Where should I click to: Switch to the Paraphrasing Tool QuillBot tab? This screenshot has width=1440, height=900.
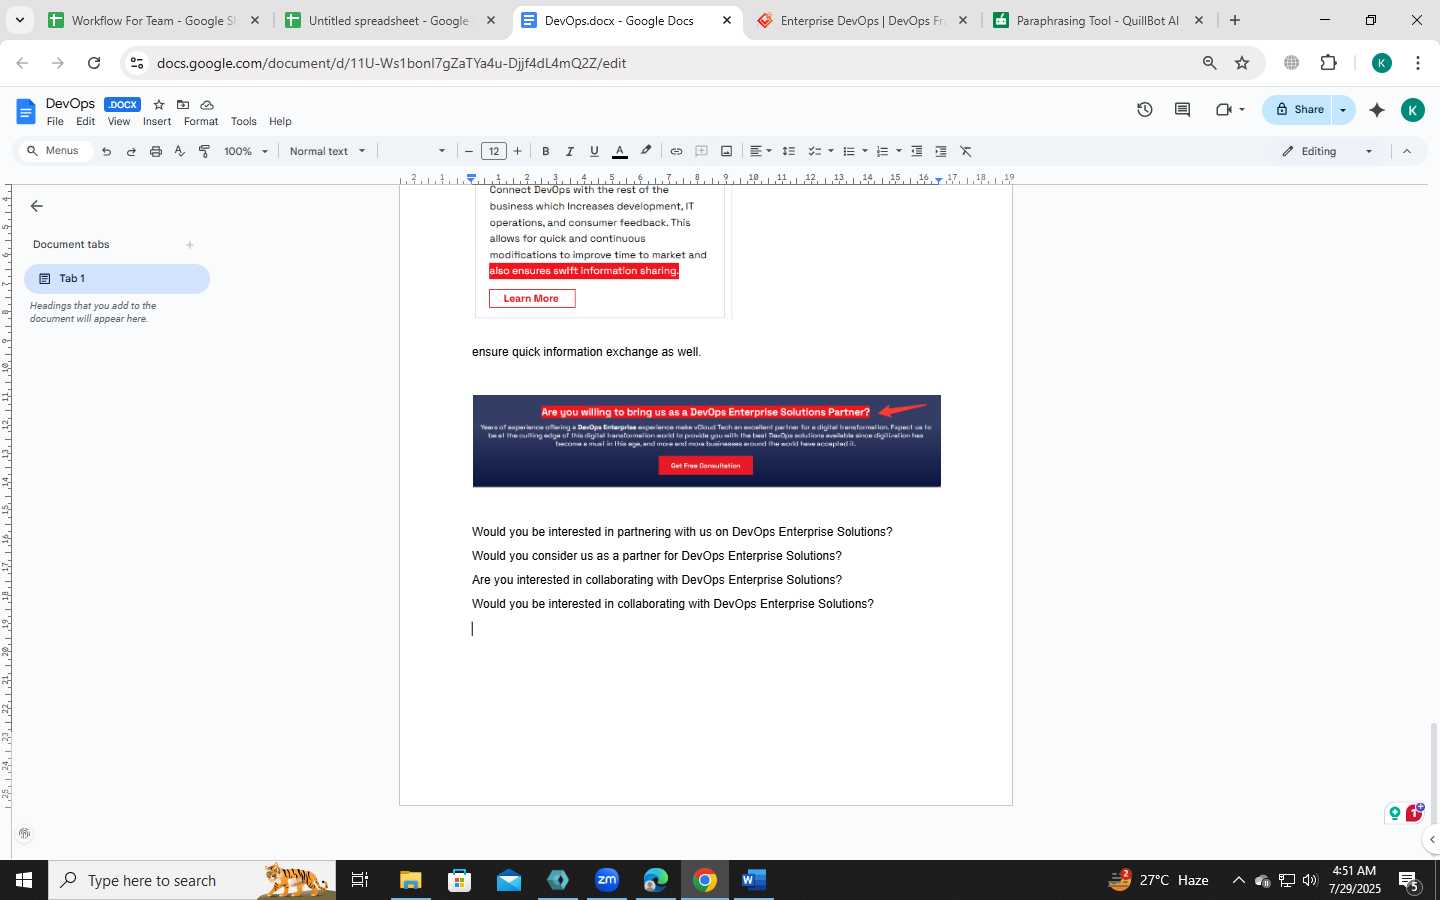pyautogui.click(x=1098, y=20)
